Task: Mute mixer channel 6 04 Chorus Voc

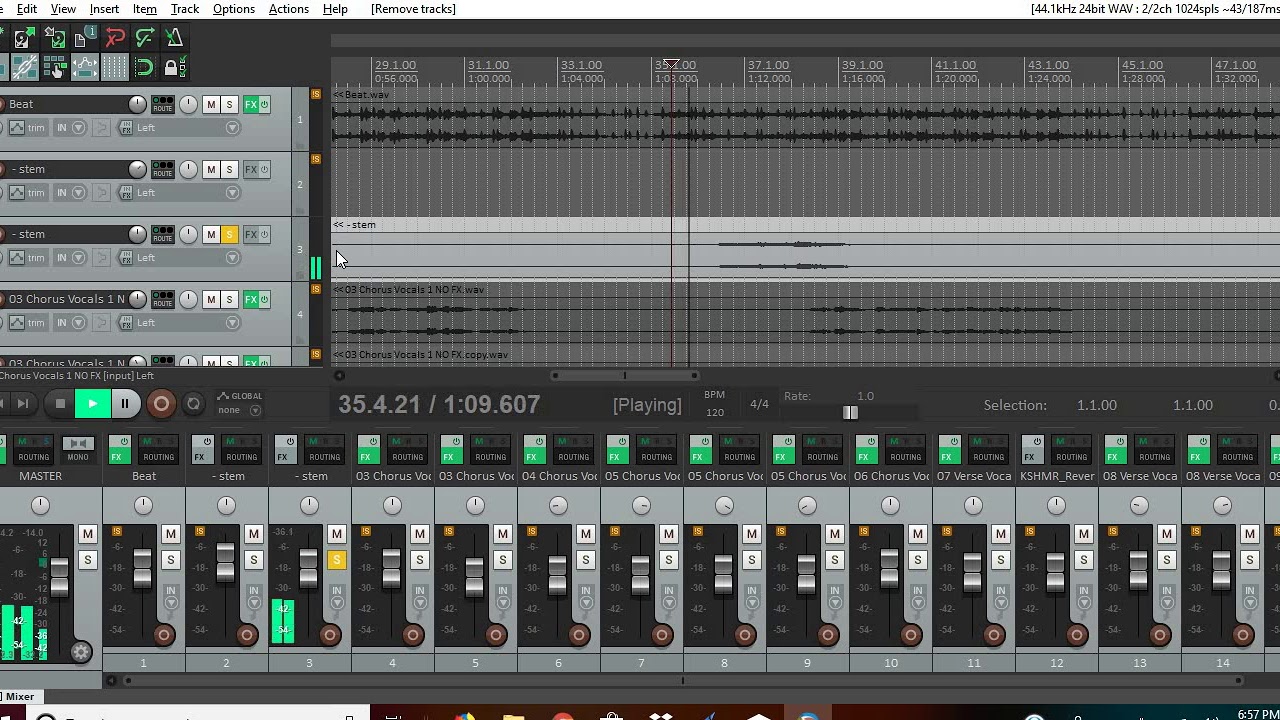Action: pos(585,534)
